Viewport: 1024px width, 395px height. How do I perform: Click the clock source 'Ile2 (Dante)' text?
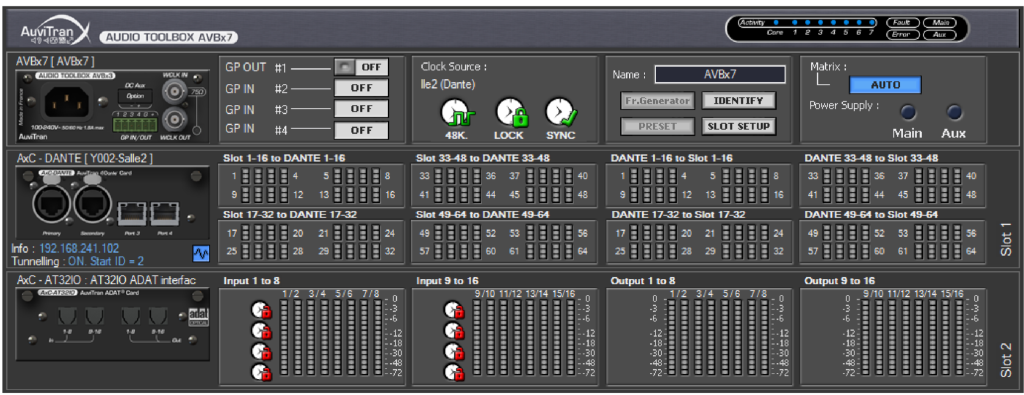(447, 84)
